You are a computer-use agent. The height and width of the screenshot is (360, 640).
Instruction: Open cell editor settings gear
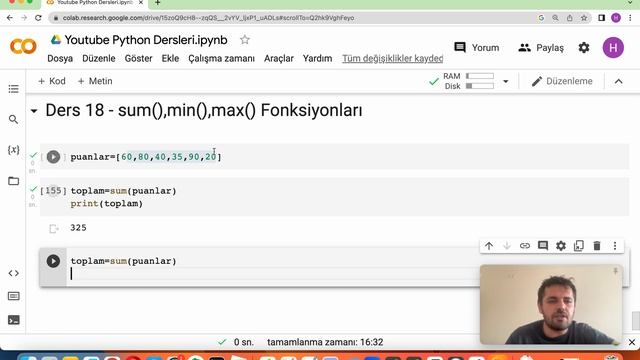point(561,246)
